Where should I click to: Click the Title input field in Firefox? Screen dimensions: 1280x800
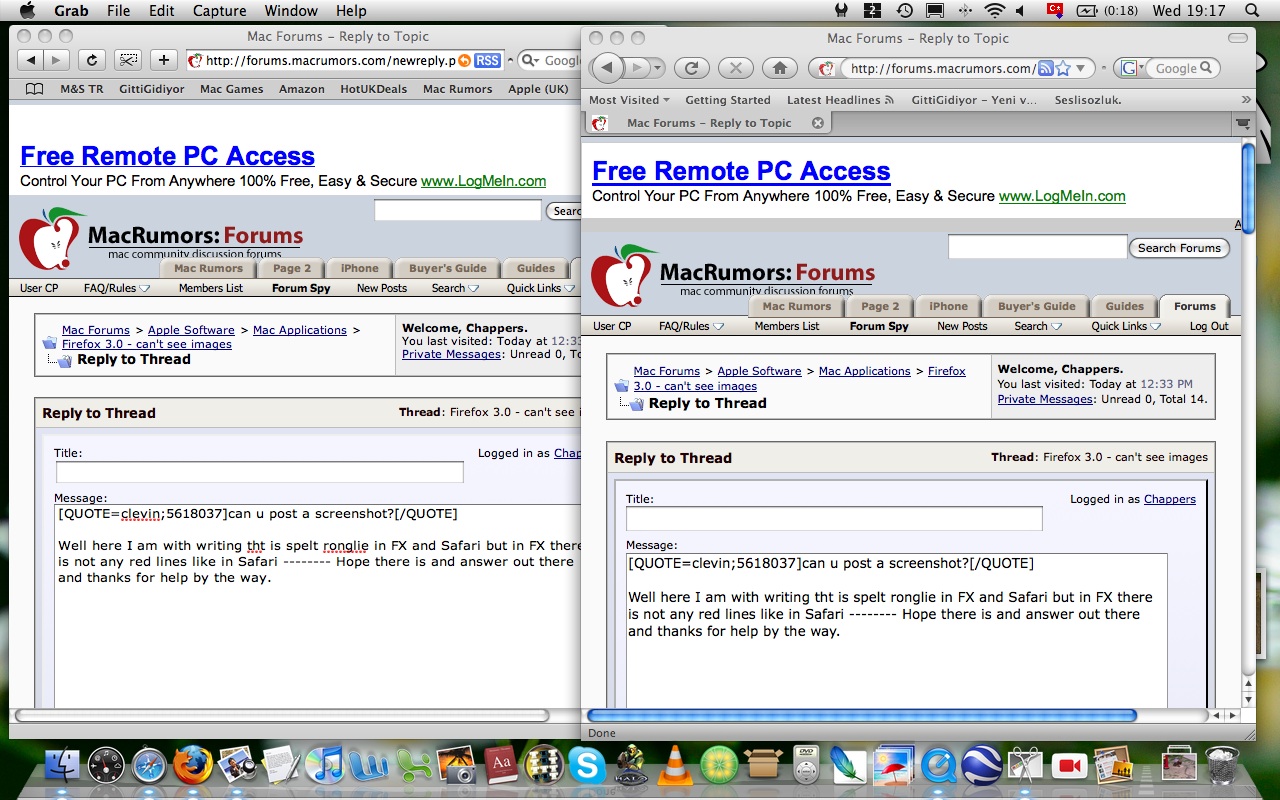click(x=834, y=518)
